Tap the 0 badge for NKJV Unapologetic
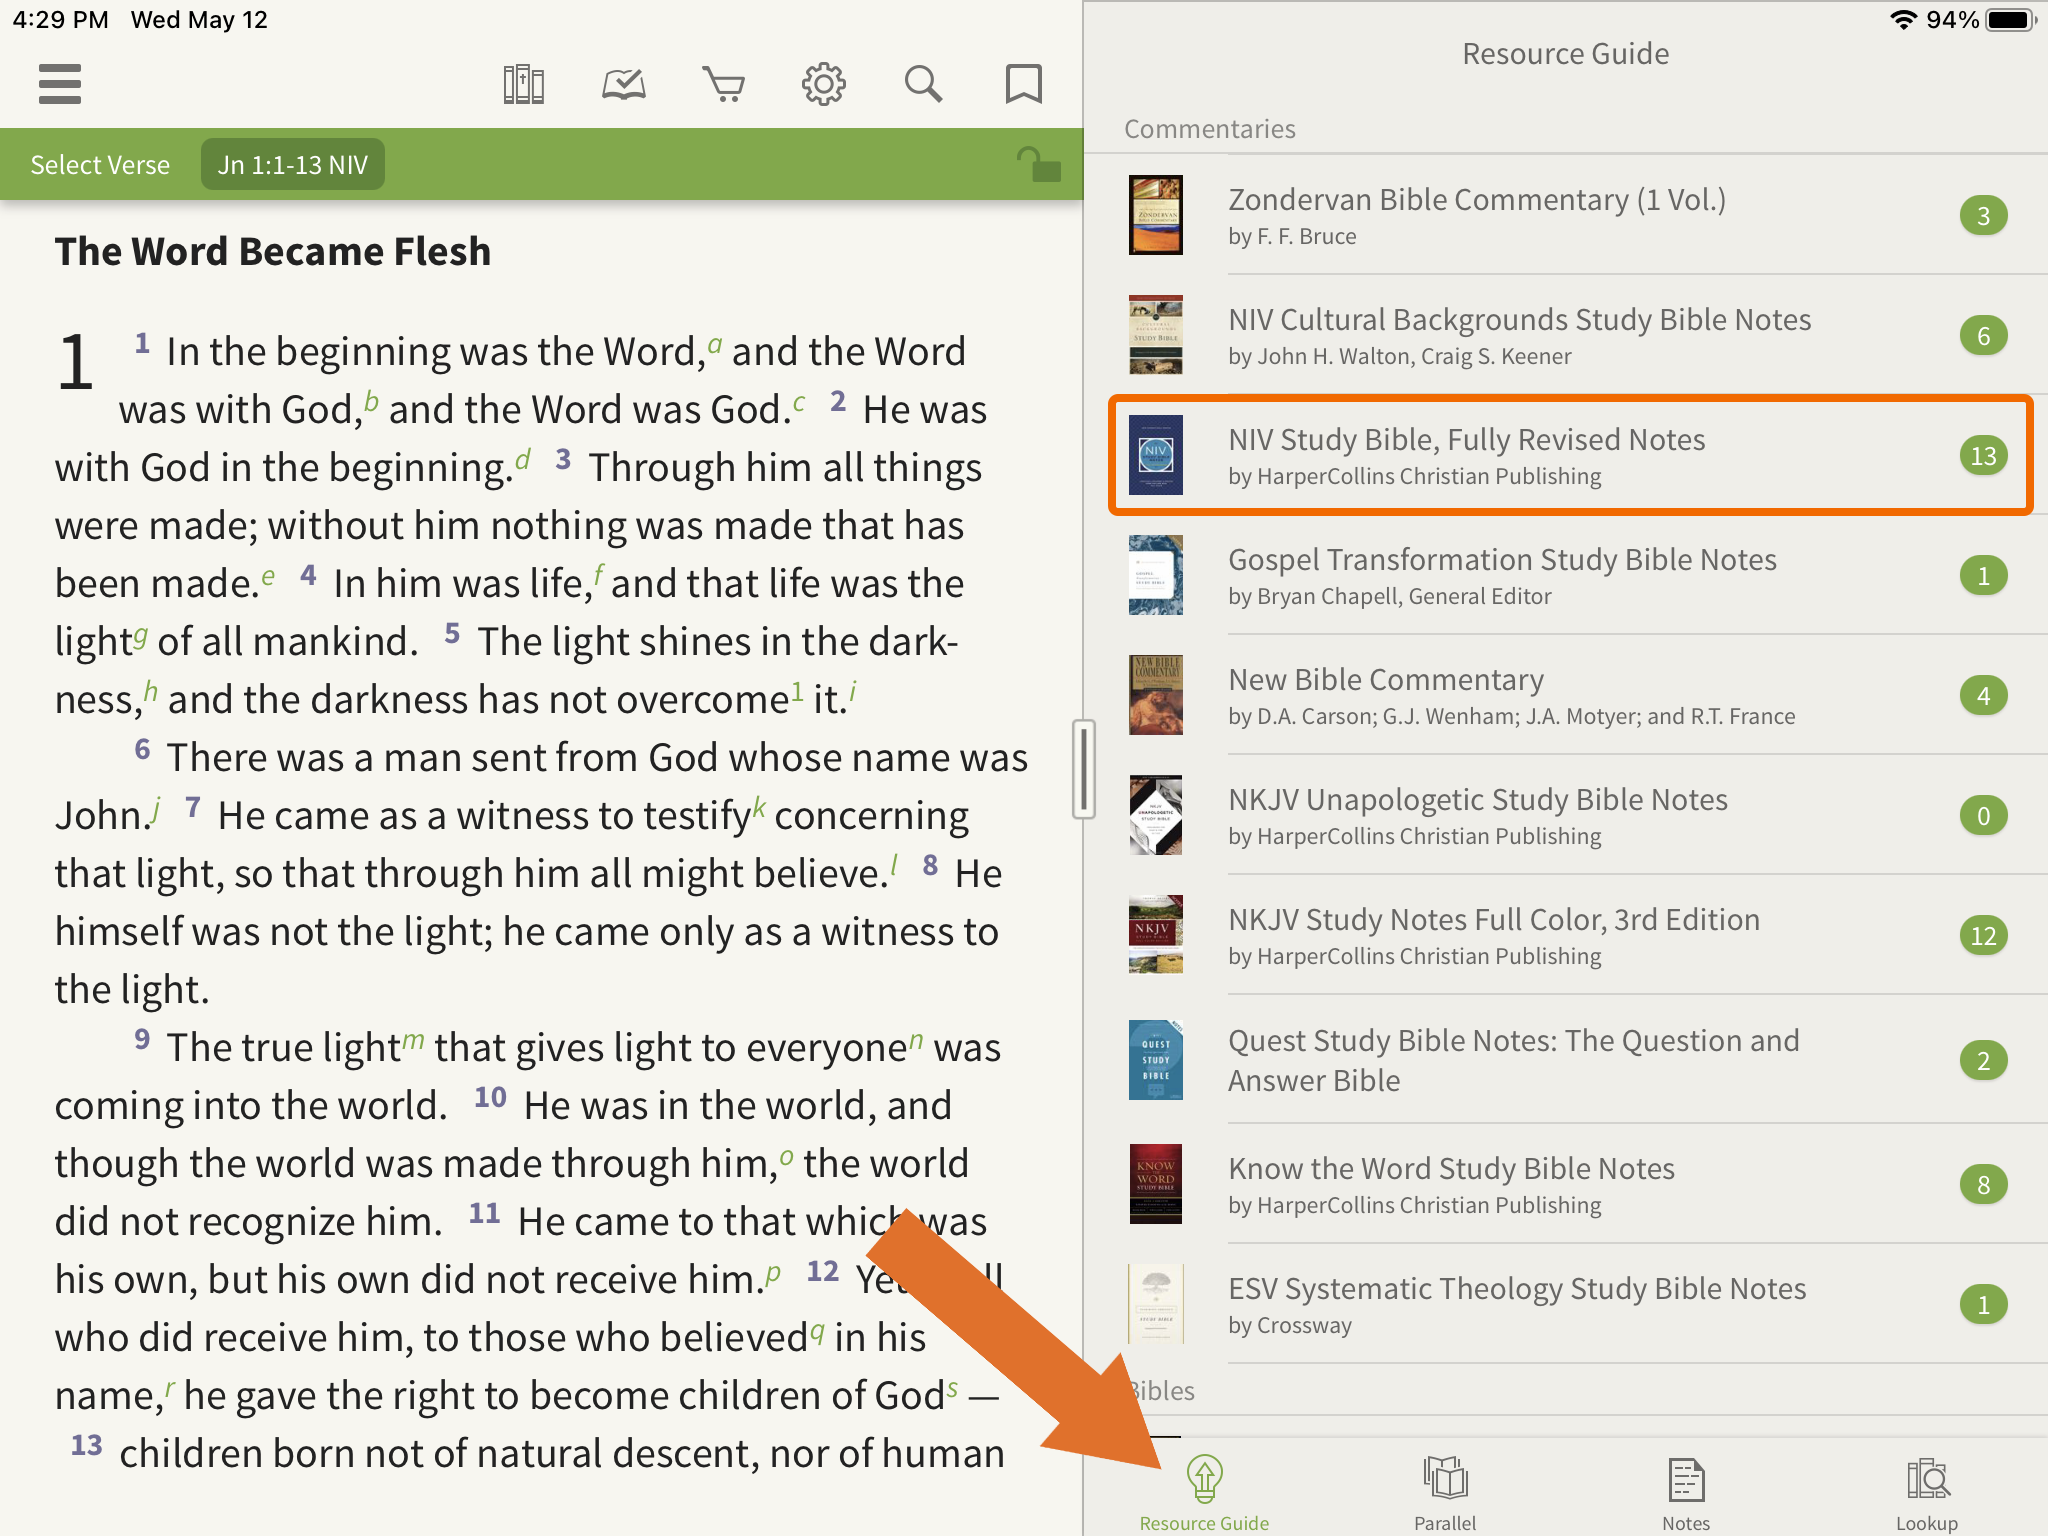 tap(1983, 816)
